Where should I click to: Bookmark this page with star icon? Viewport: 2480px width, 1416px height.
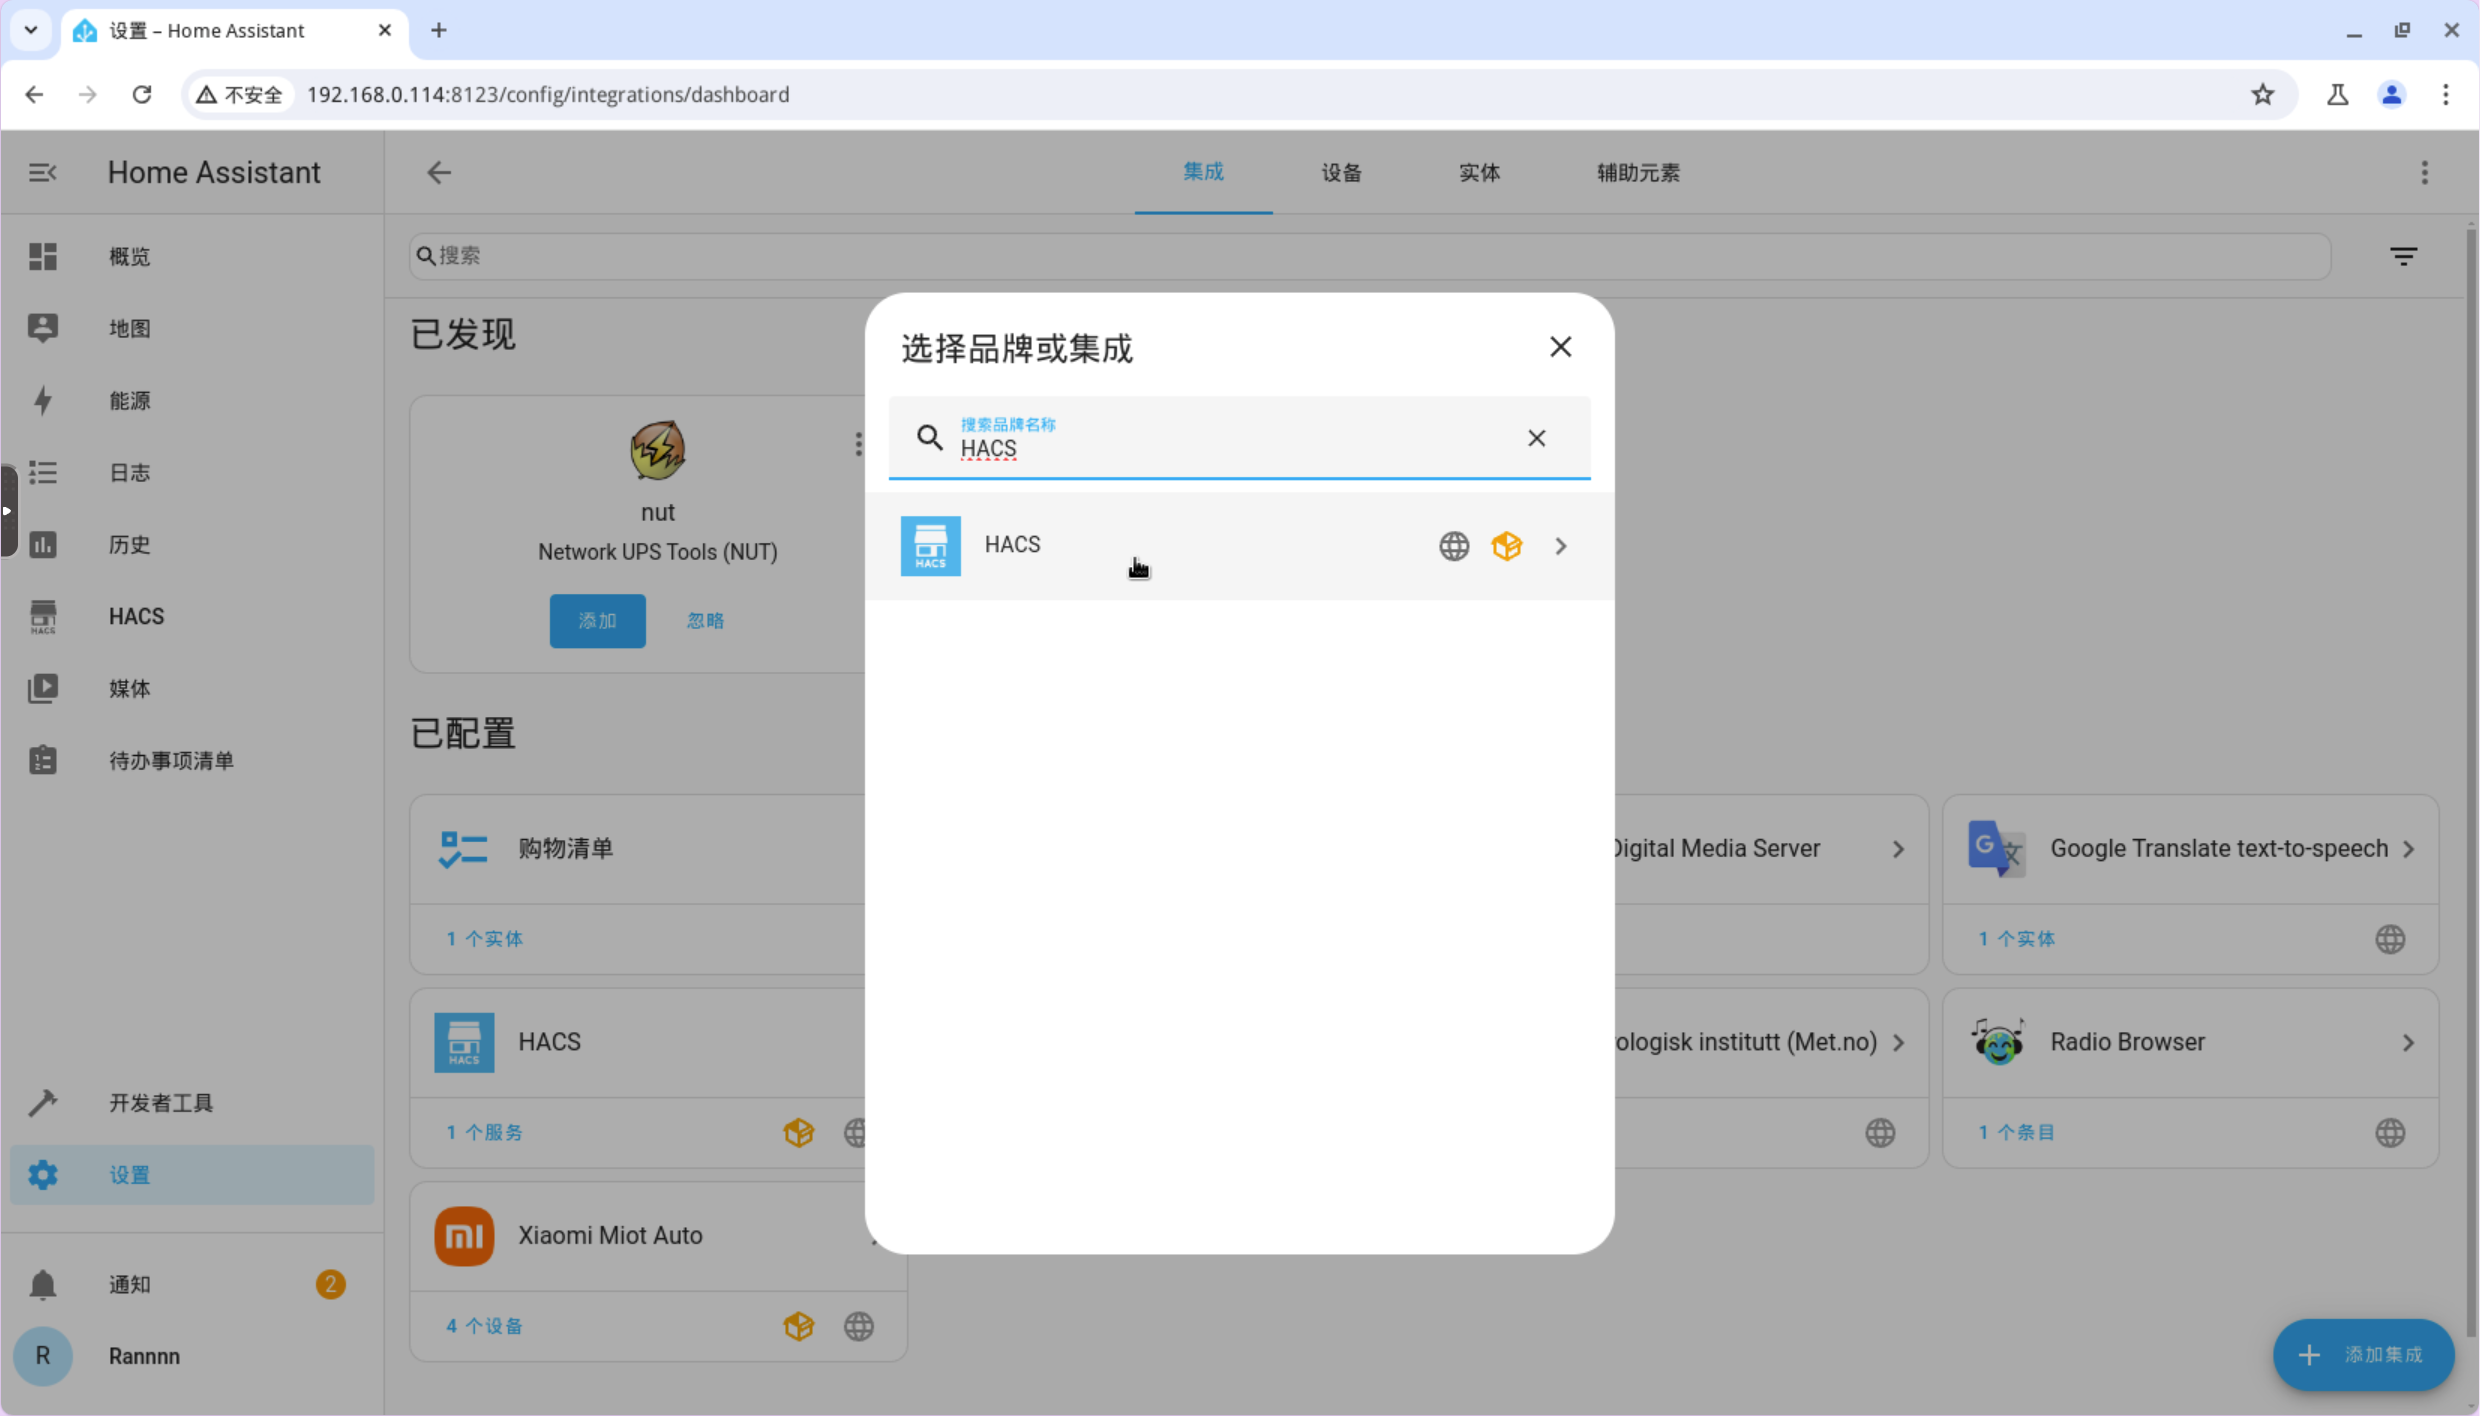coord(2262,94)
